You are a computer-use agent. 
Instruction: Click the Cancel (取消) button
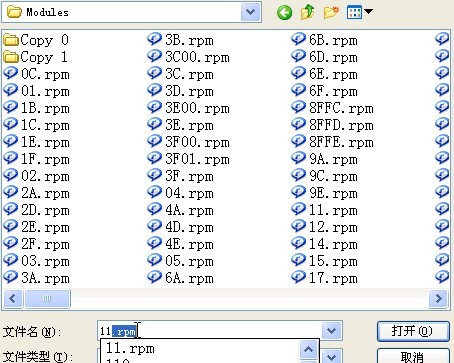coord(413,356)
